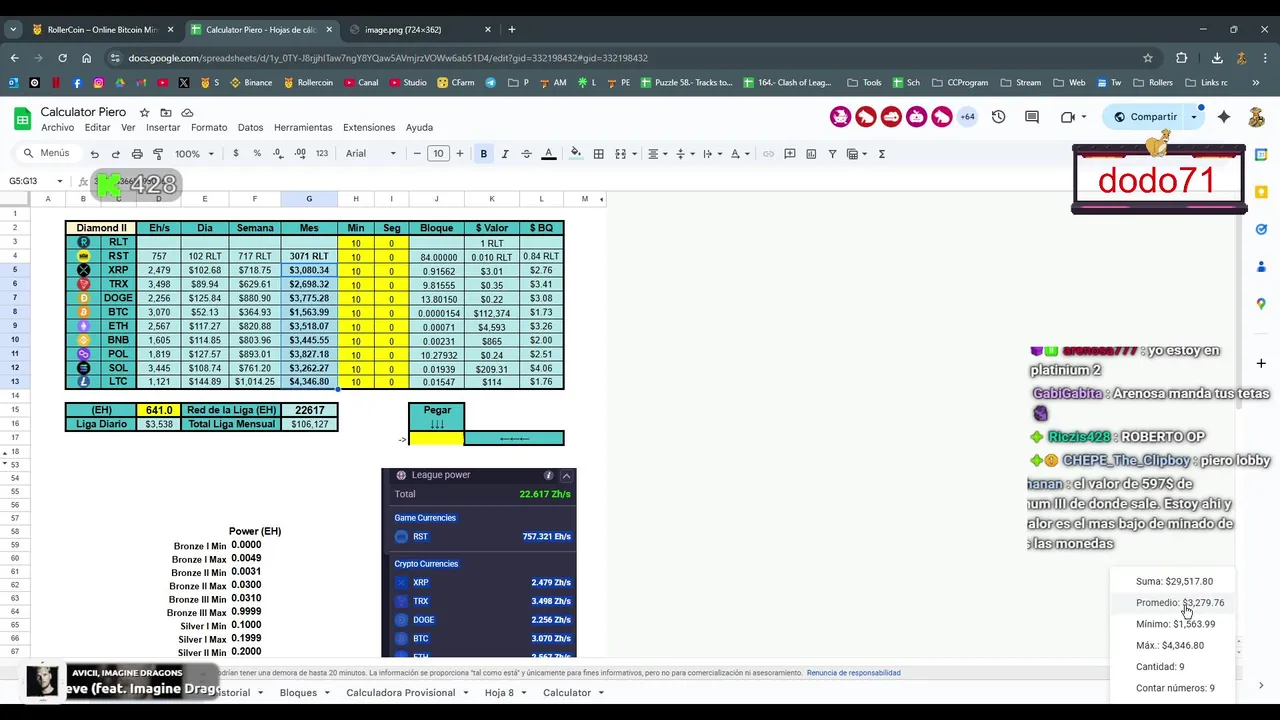Open the horizontal align dropdown
This screenshot has height=720, width=1280.
656,154
